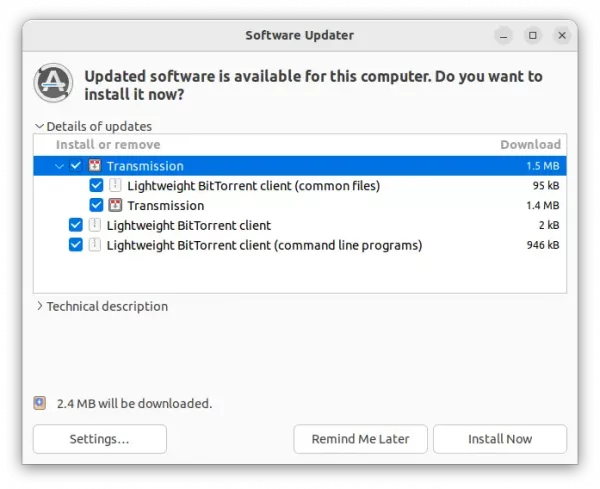Toggle the Lightweight BitTorrent client checkbox
Viewport: 600px width, 489px height.
76,225
